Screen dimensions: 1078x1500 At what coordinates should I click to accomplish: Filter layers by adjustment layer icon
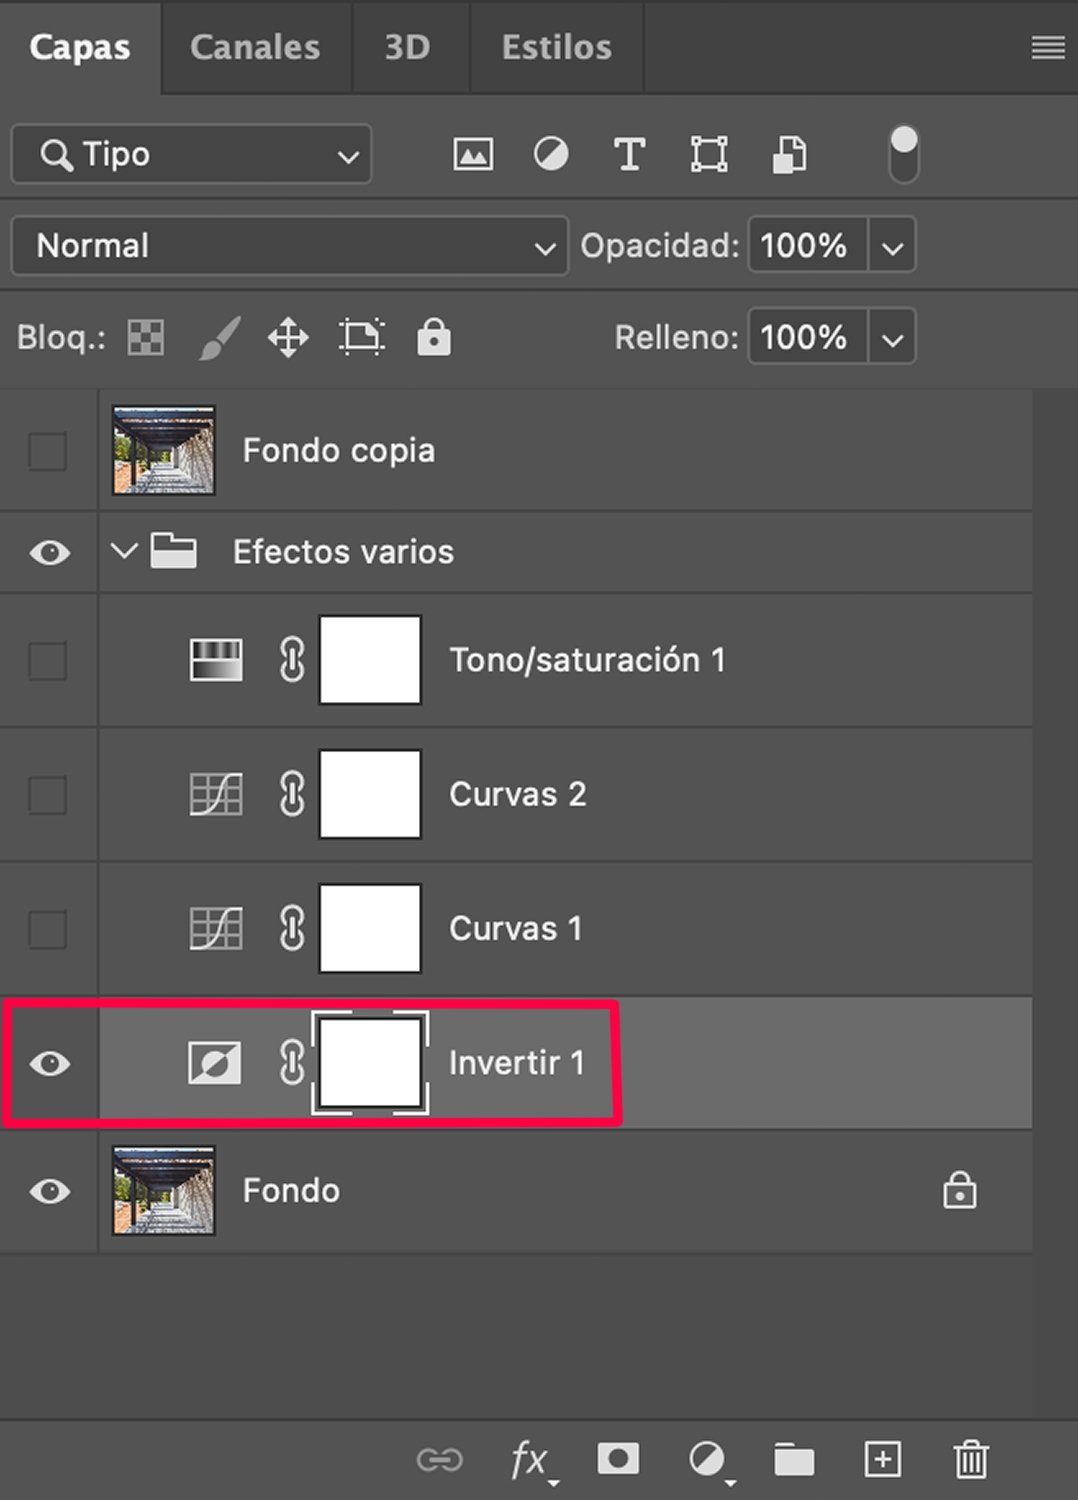tap(551, 154)
